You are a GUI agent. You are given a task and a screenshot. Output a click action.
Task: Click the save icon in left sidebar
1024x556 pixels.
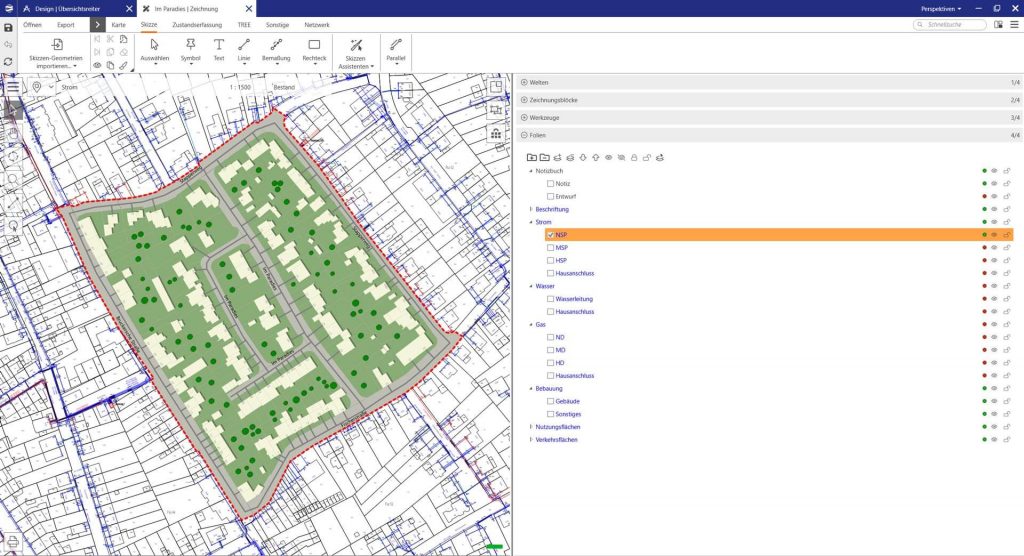coord(9,27)
